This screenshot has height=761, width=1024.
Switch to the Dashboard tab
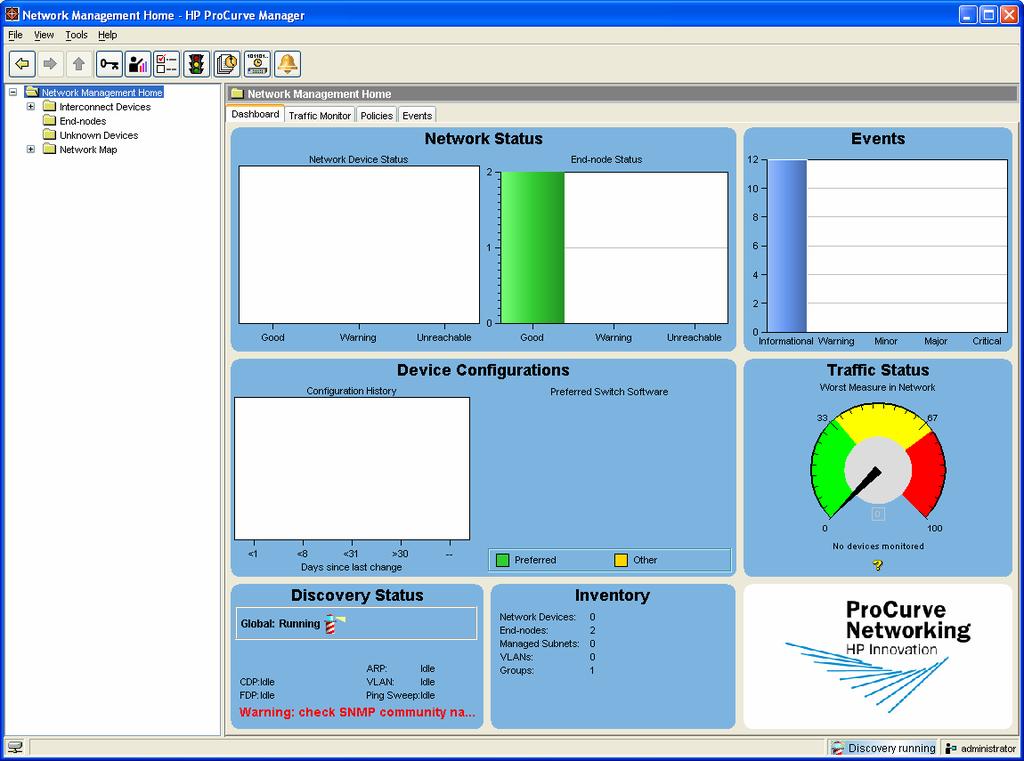coord(255,114)
